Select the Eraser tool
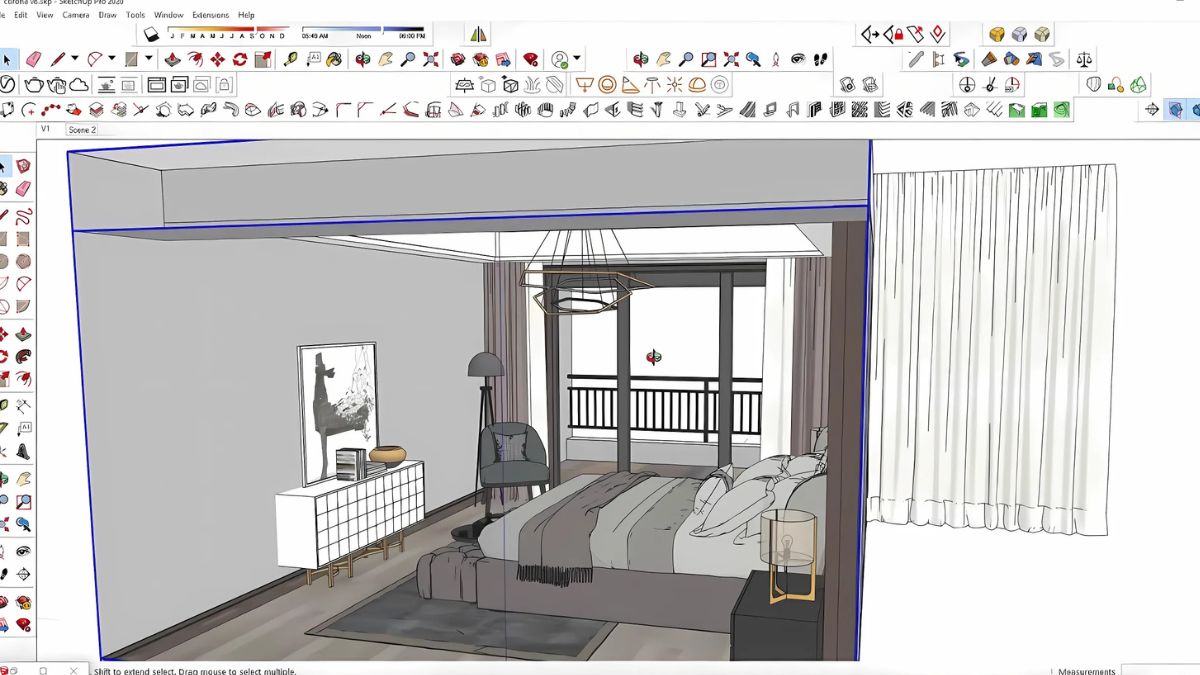This screenshot has height=675, width=1200. pyautogui.click(x=33, y=59)
